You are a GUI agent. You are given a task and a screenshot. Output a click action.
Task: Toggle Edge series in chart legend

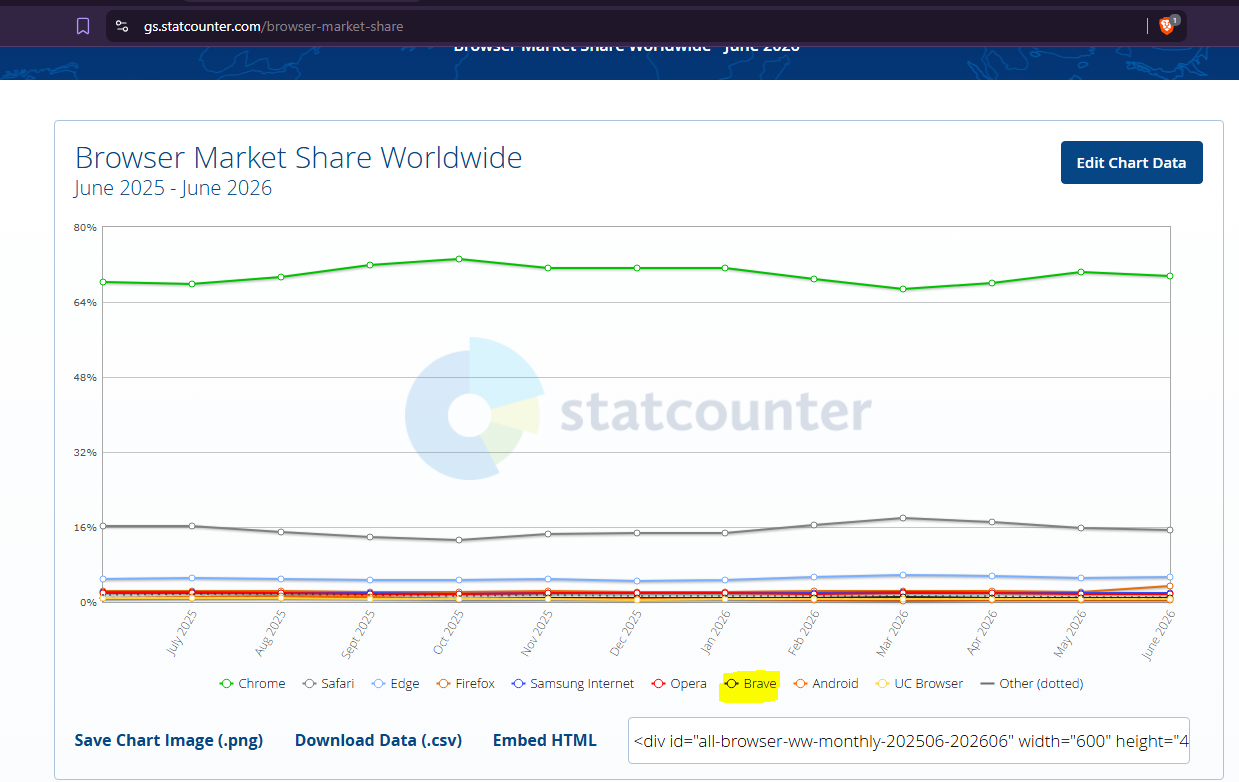tap(395, 684)
